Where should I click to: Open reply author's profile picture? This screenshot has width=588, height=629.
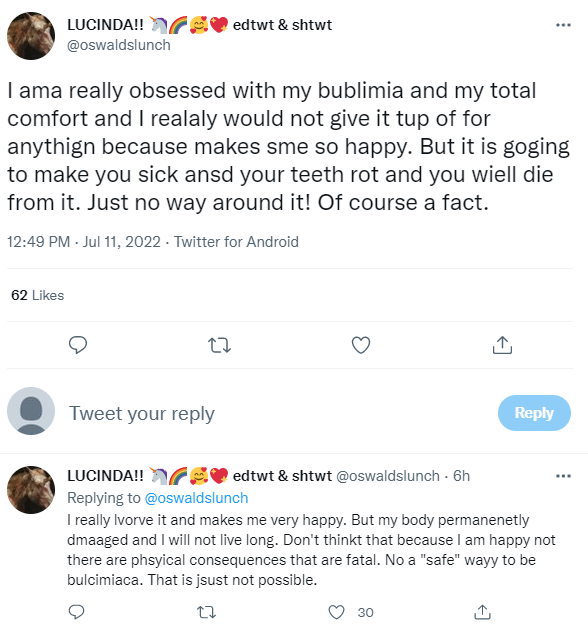[x=31, y=490]
